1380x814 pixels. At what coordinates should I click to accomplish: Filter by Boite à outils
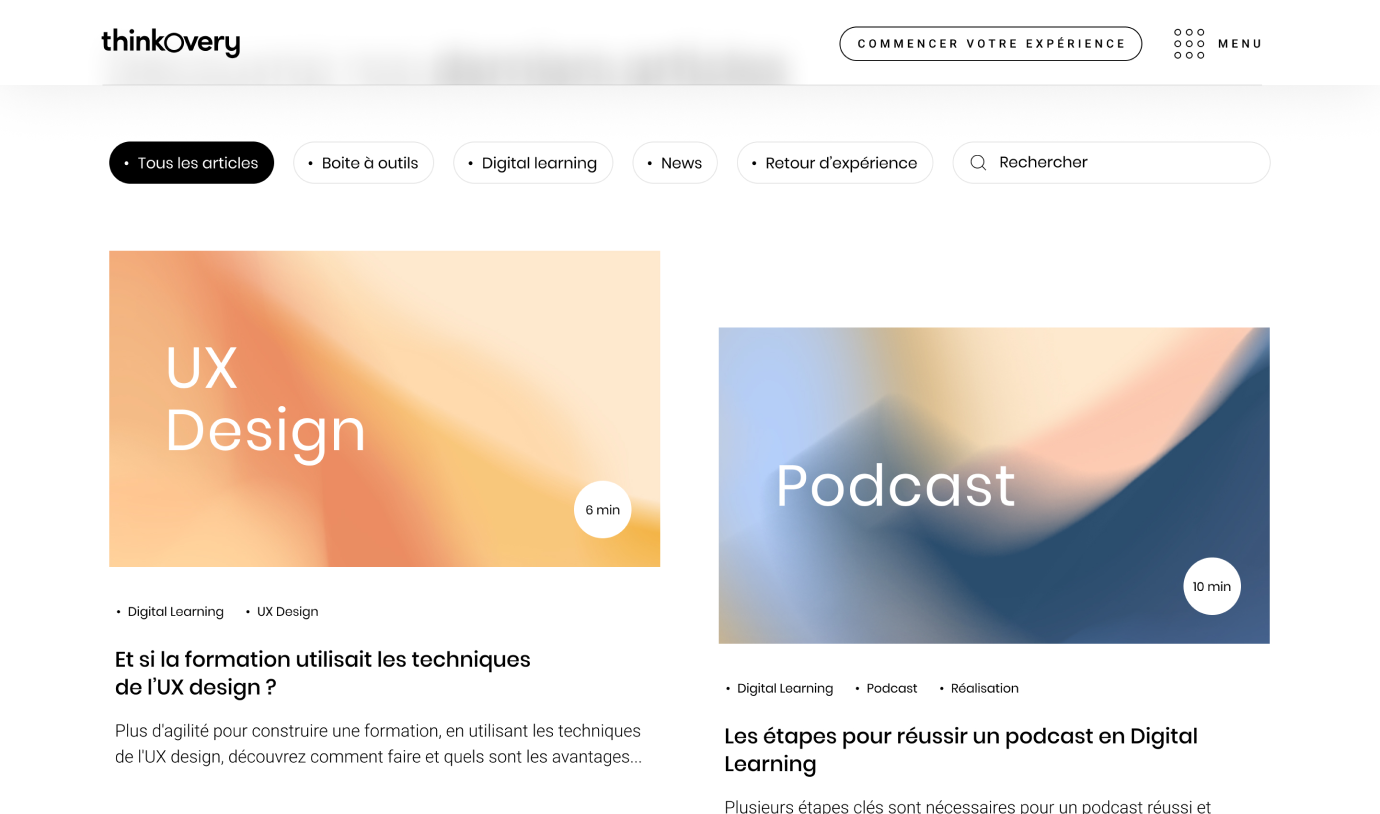tap(363, 163)
